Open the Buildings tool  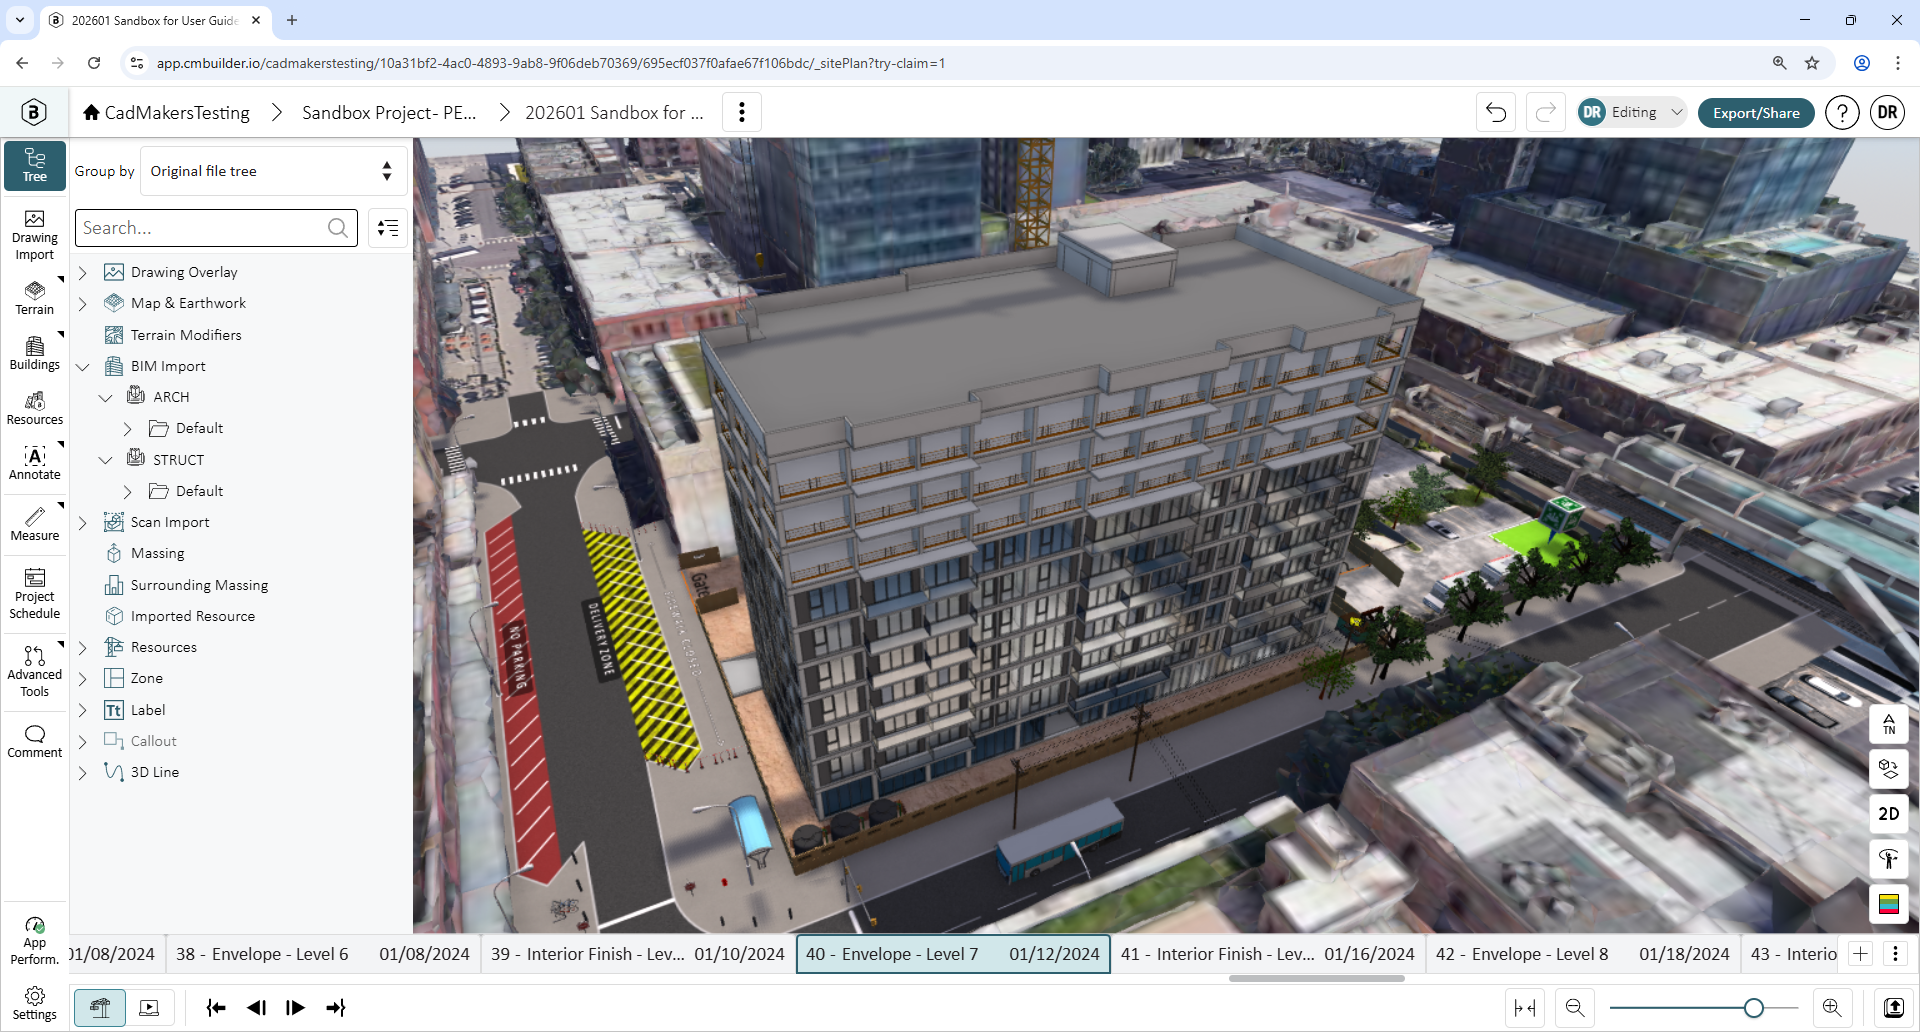coord(35,353)
